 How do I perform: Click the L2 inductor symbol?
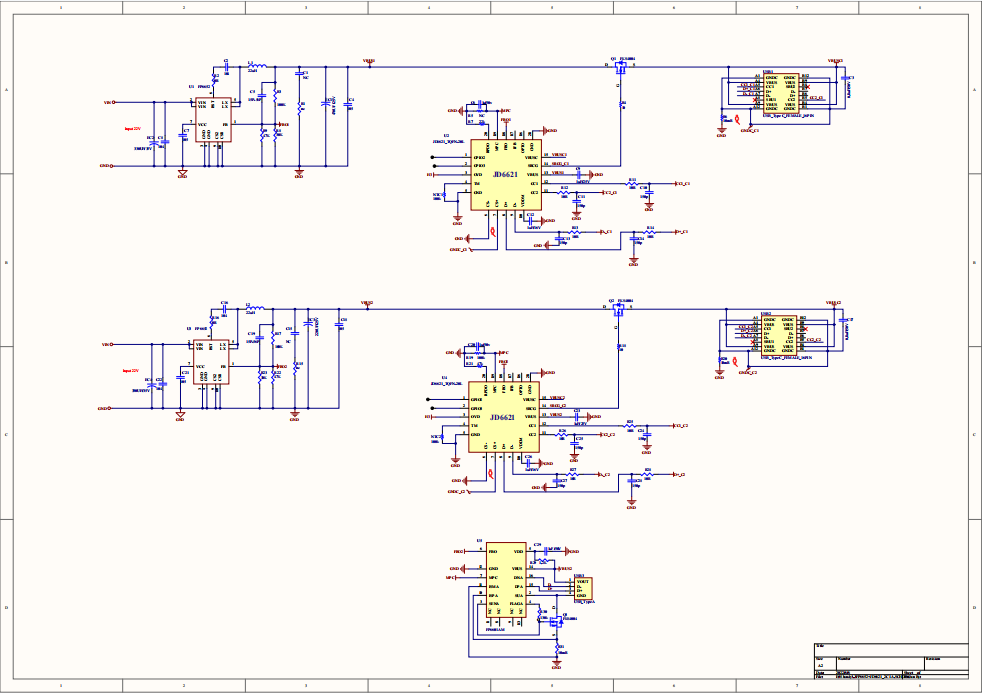pos(255,307)
